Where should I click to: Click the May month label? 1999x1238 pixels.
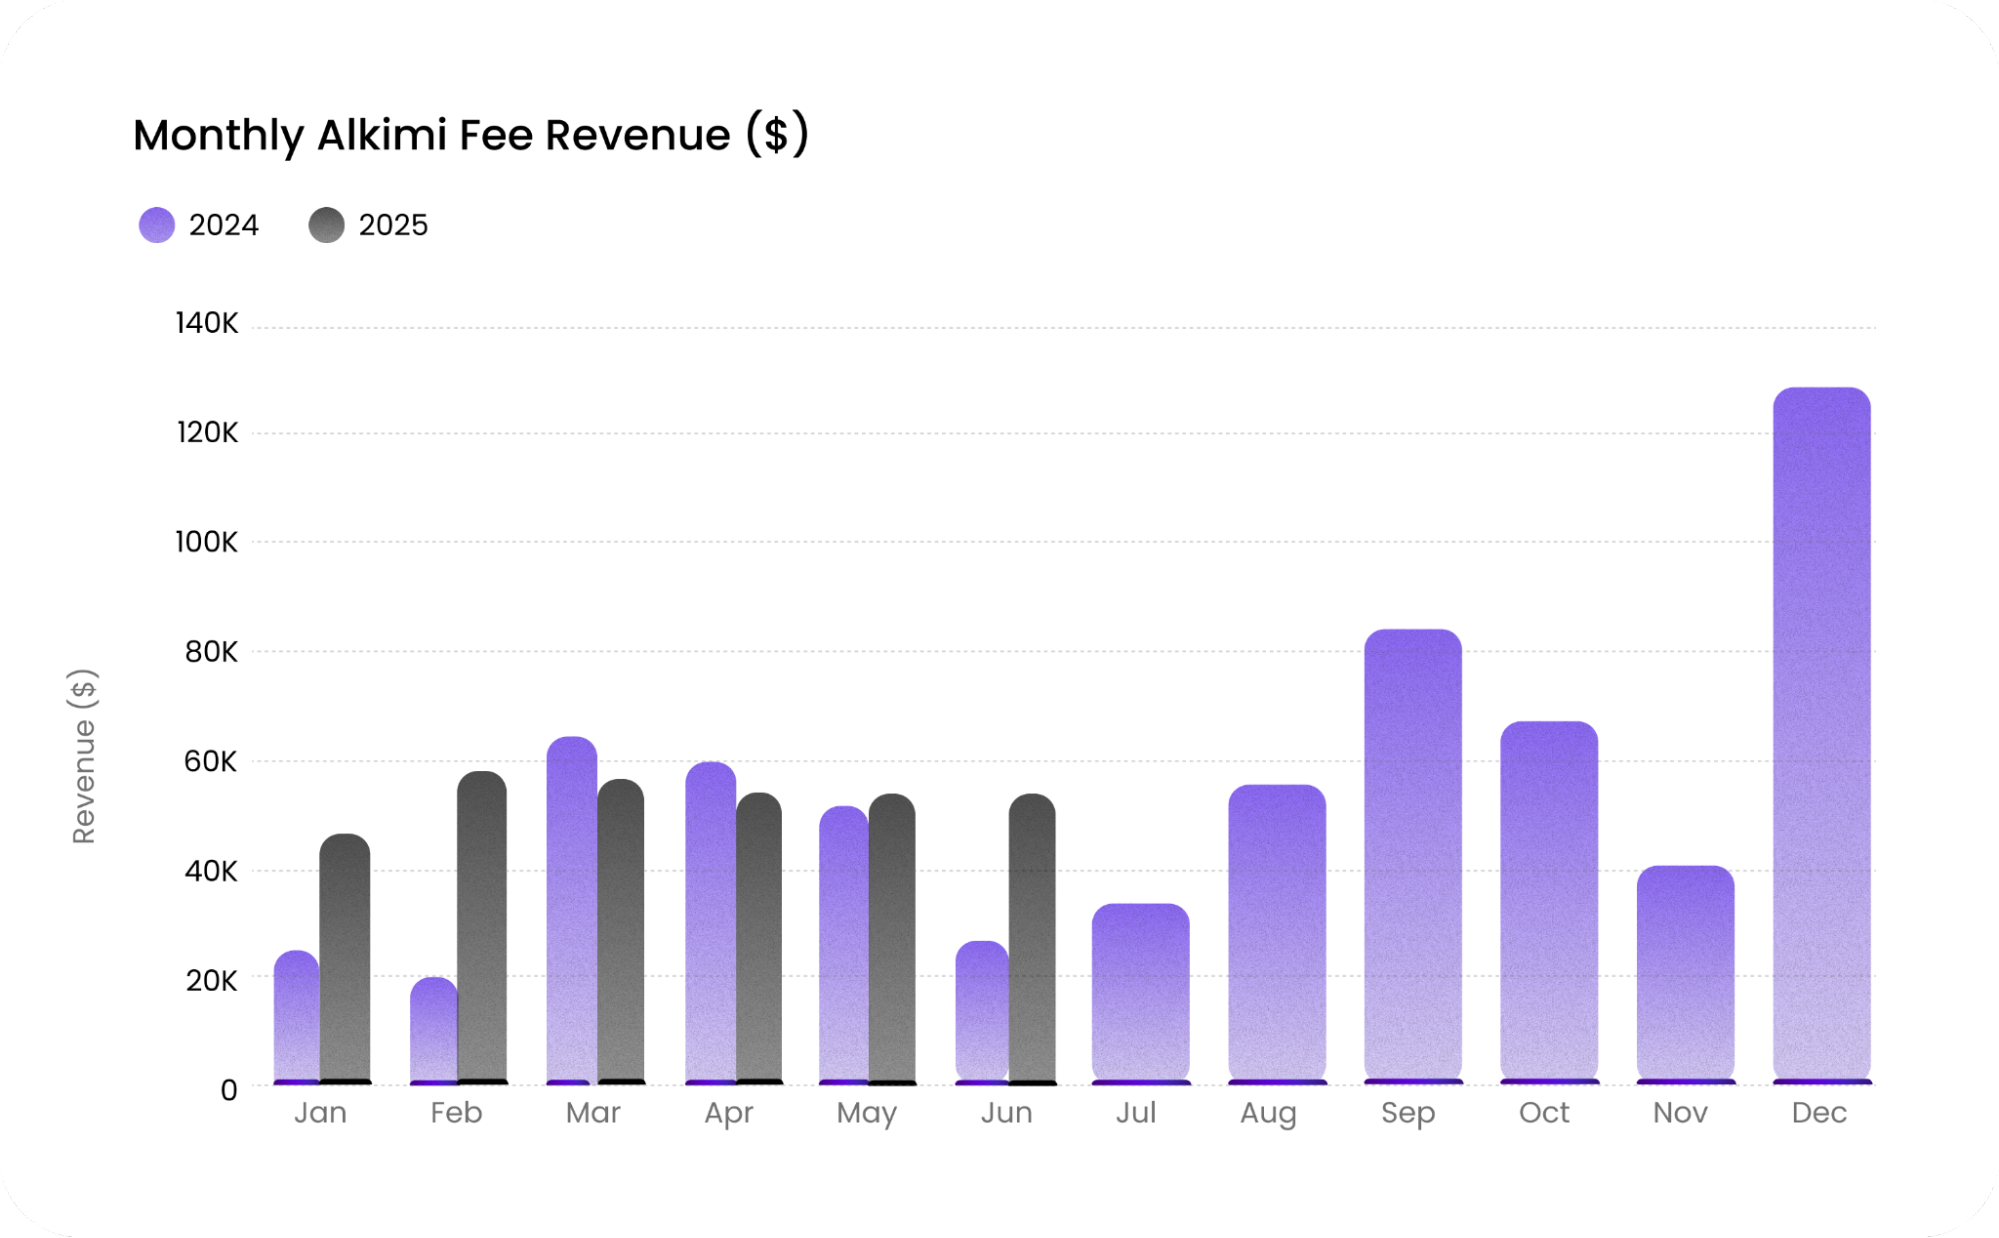[867, 1114]
